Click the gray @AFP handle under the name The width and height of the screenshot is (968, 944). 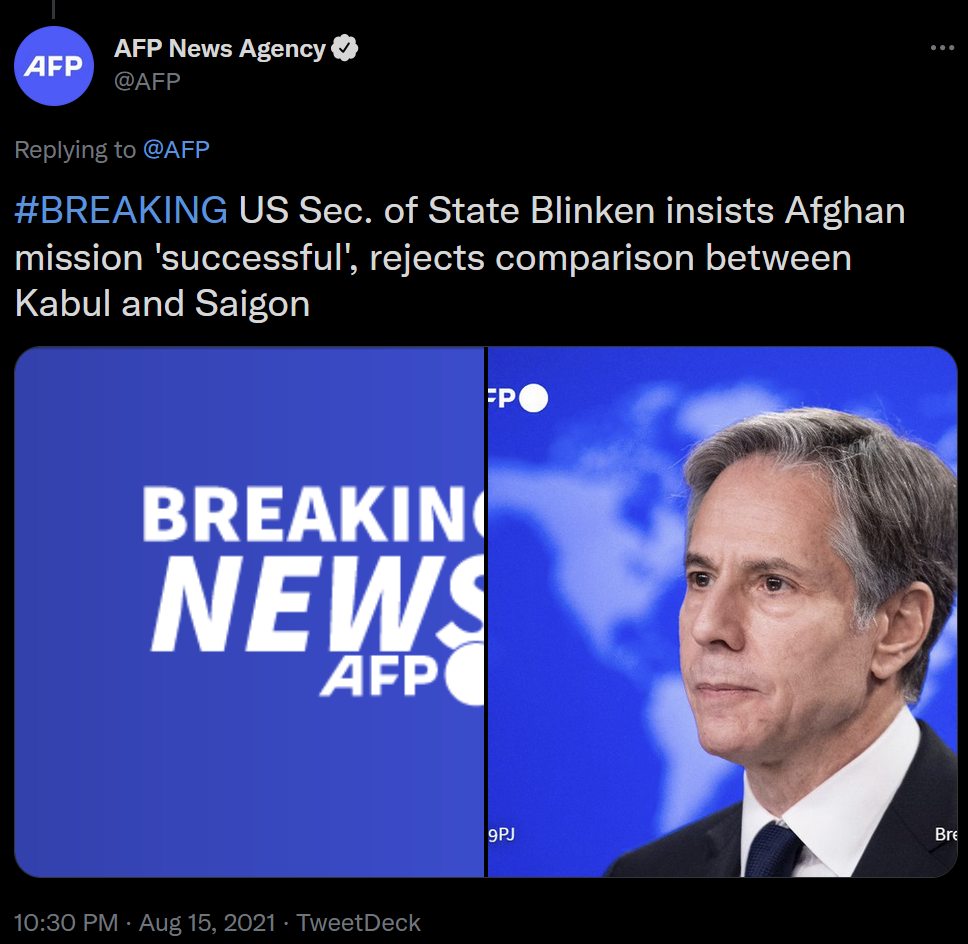click(x=148, y=81)
